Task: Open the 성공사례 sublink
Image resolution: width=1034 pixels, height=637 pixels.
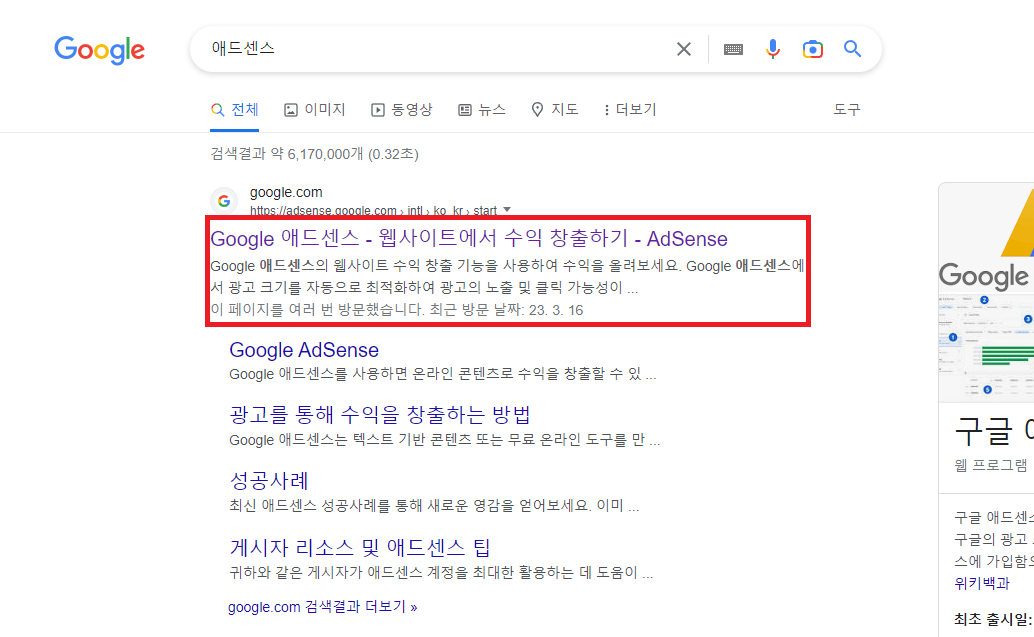Action: (269, 481)
